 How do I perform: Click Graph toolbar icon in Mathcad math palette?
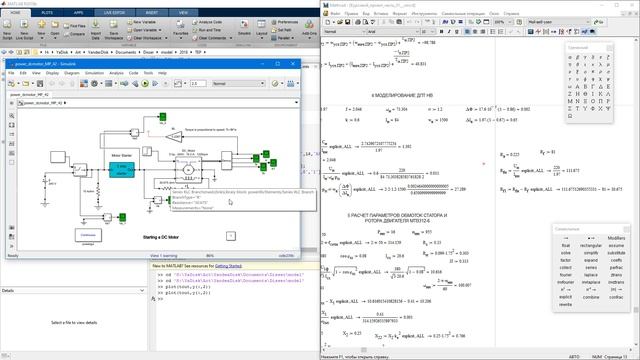(x=538, y=31)
